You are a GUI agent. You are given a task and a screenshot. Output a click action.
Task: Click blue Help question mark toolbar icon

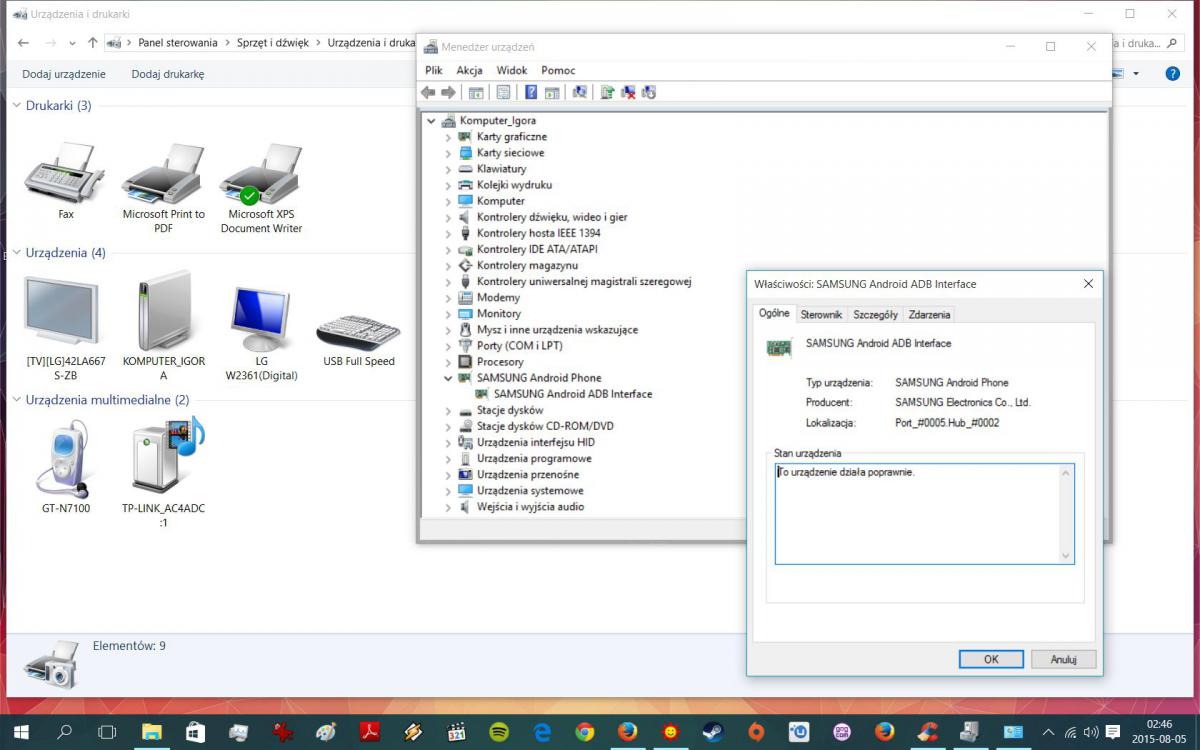(x=531, y=92)
